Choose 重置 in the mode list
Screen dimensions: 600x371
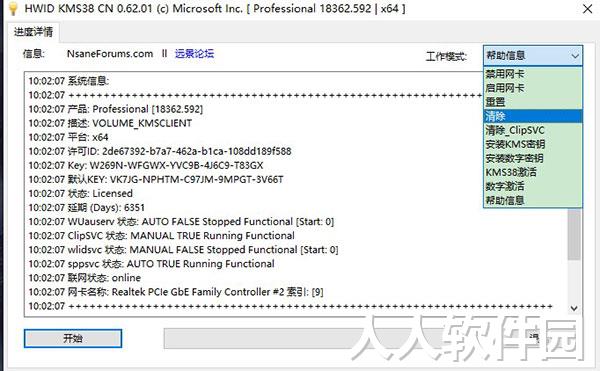pos(533,102)
